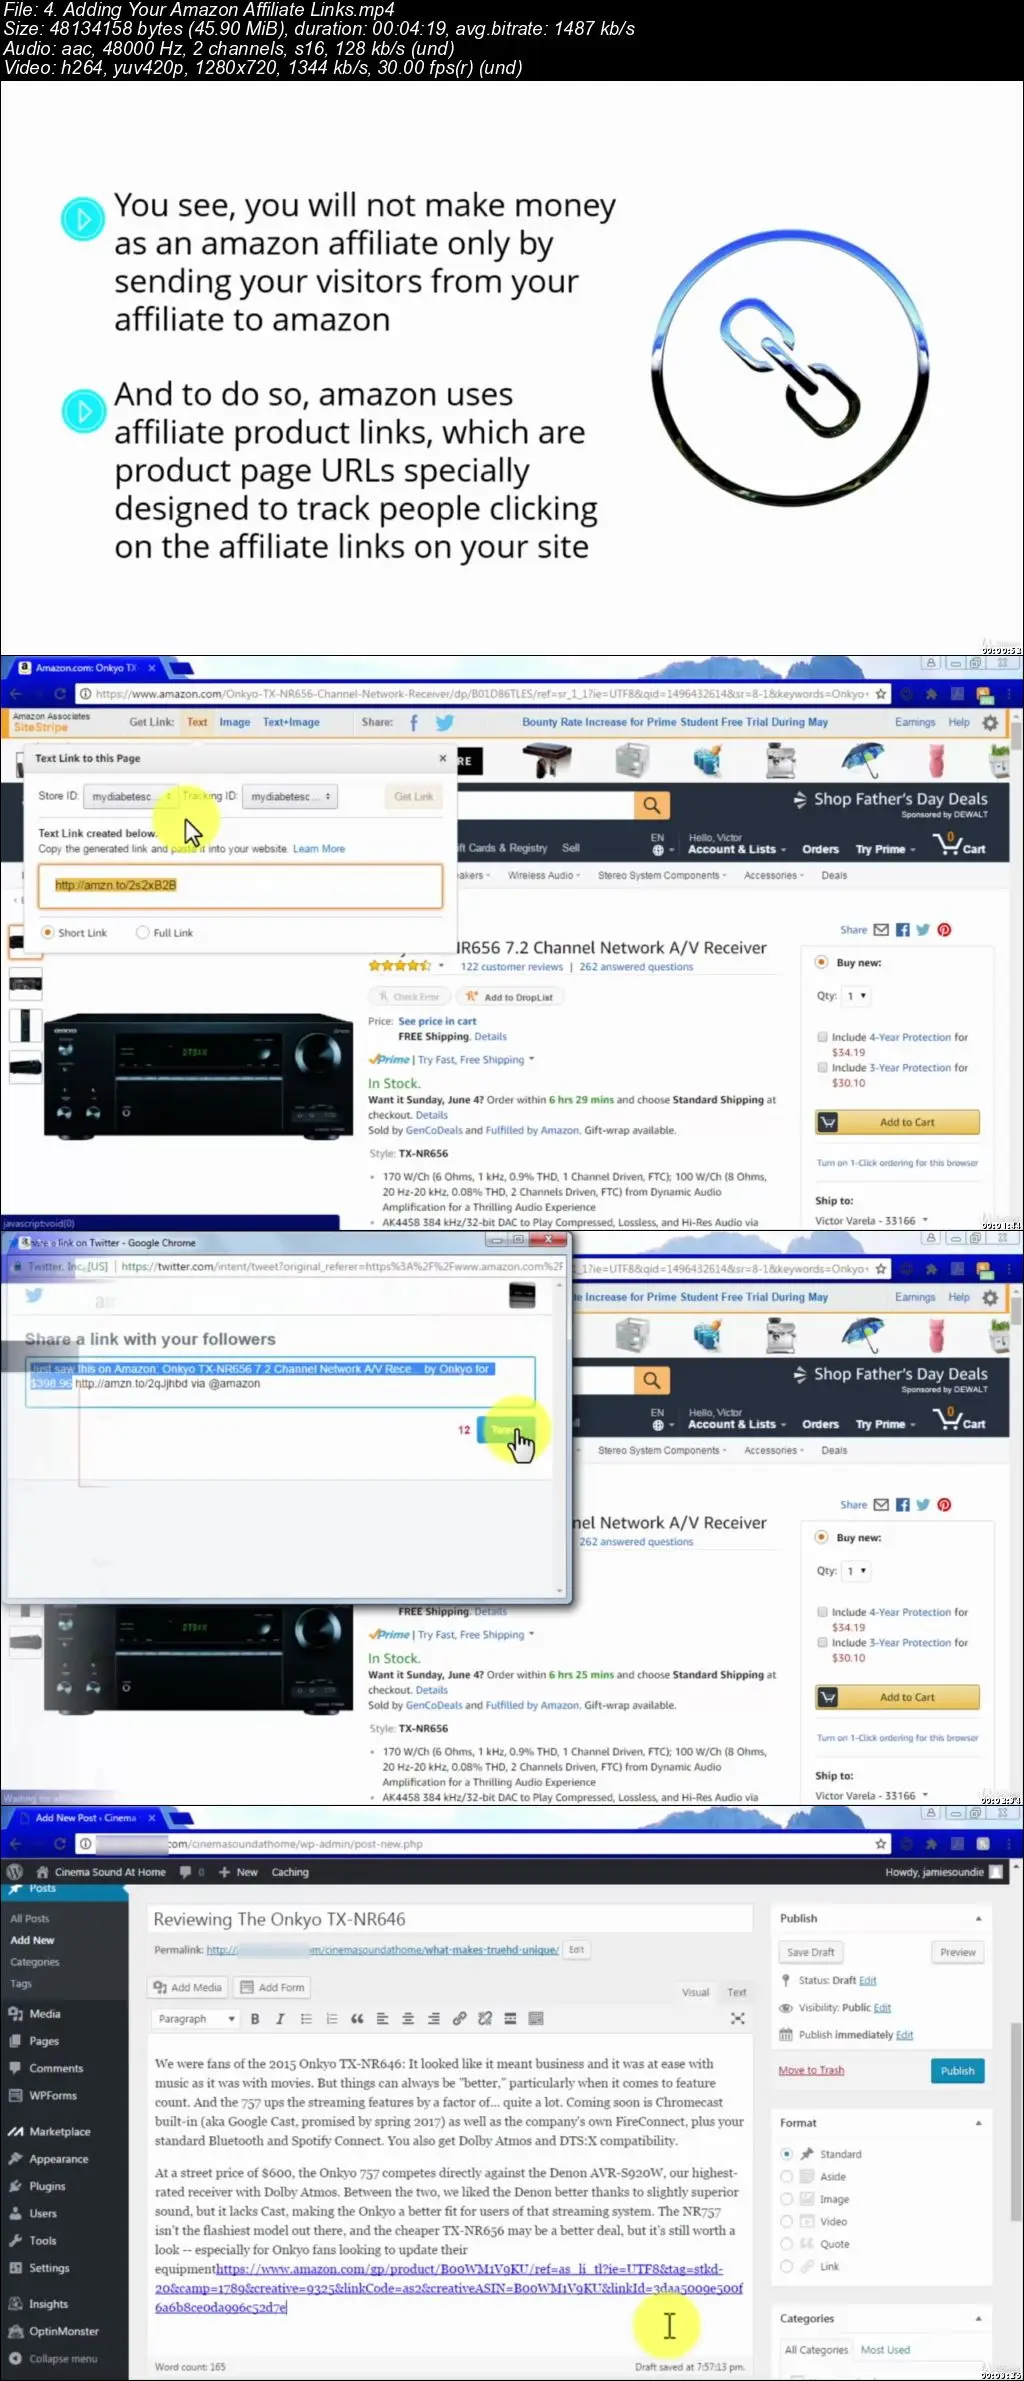
Task: Open Qty dropdown in Text Link frame
Action: click(x=857, y=996)
